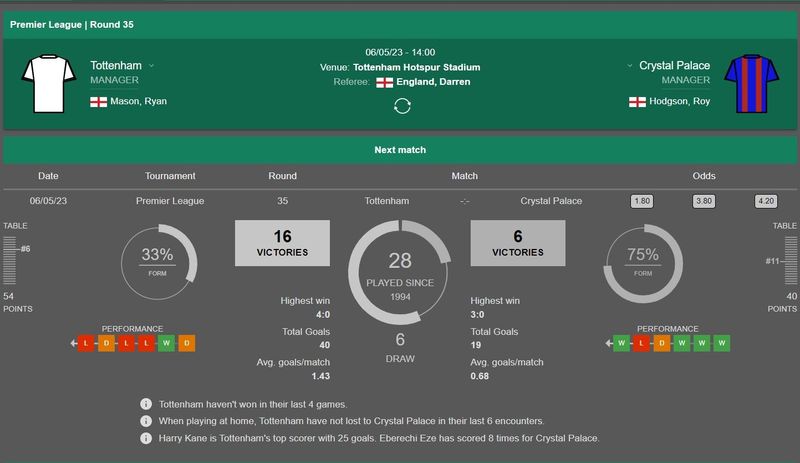Click the 1.43 avg goals value
Image resolution: width=800 pixels, height=463 pixels.
point(321,376)
